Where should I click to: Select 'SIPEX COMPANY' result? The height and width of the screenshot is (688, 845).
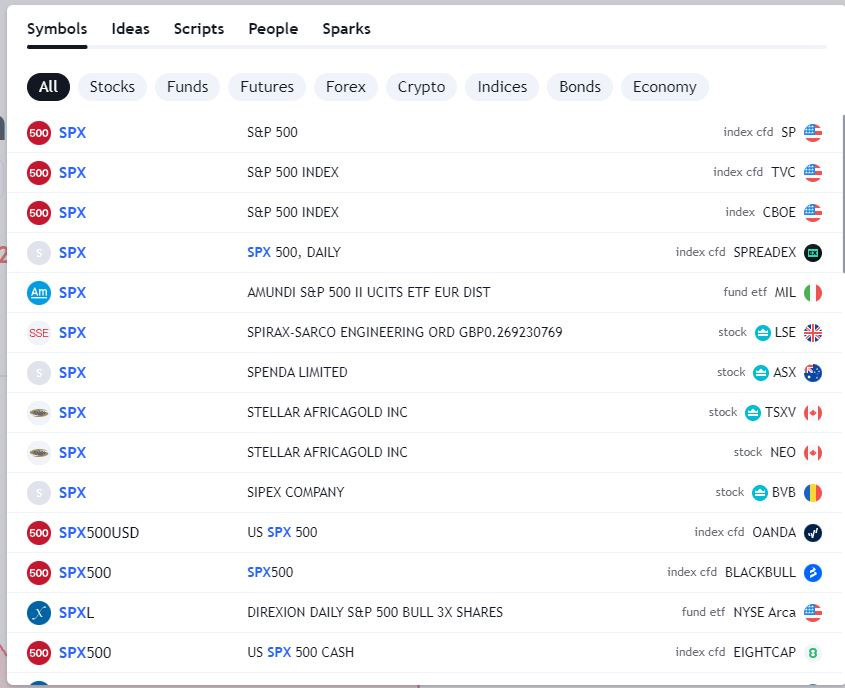[x=295, y=492]
